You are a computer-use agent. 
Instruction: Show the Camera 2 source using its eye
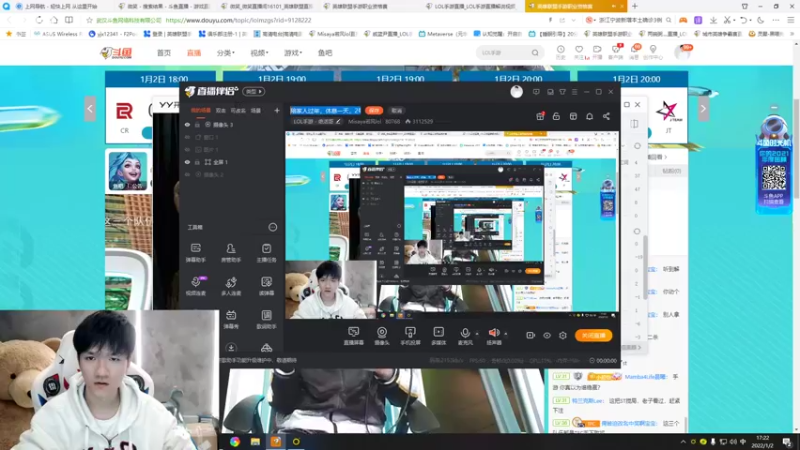(187, 174)
